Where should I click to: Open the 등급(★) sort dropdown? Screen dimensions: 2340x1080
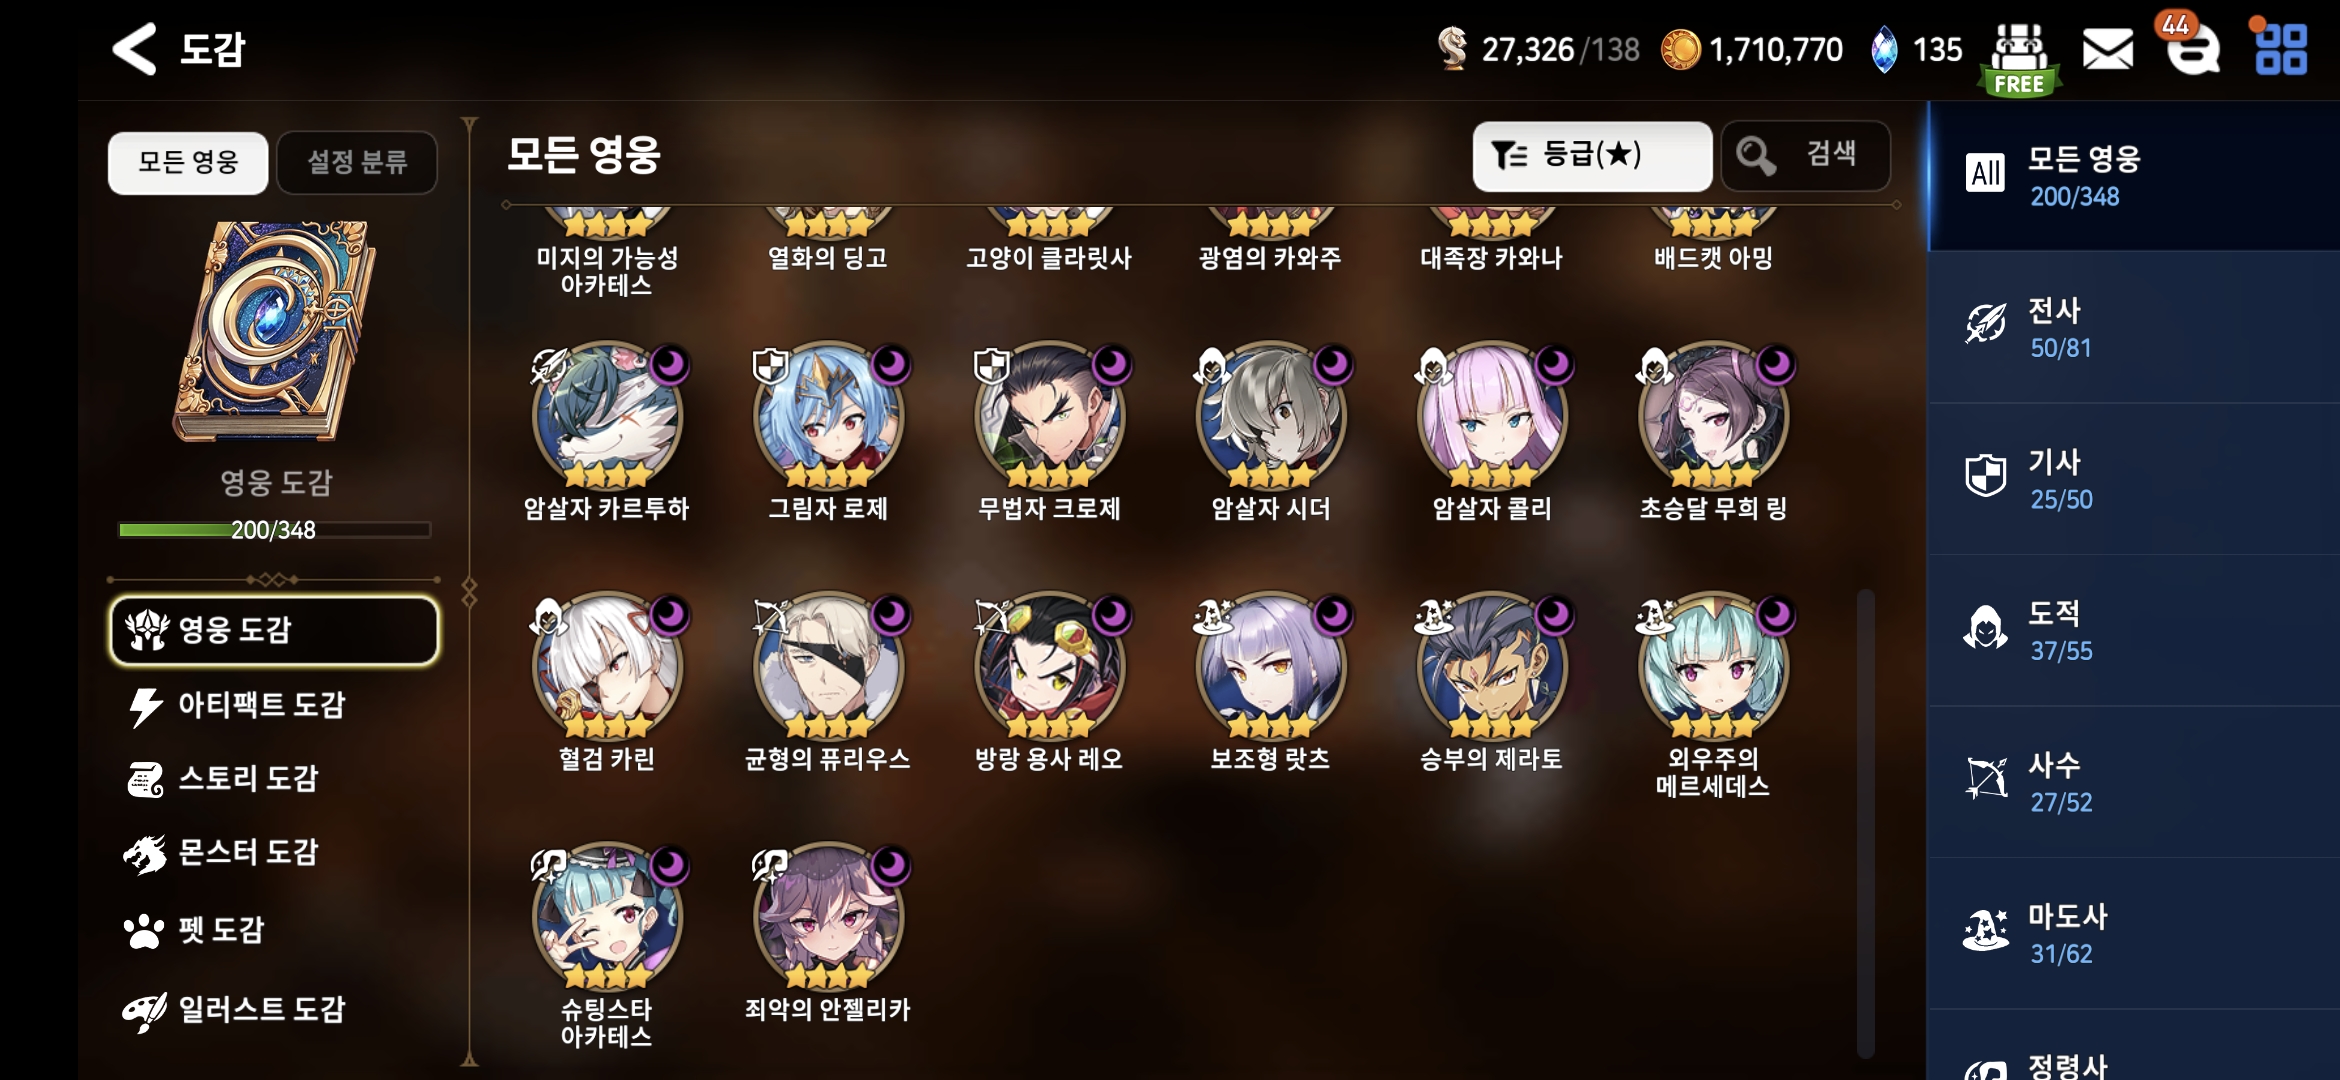pos(1592,156)
